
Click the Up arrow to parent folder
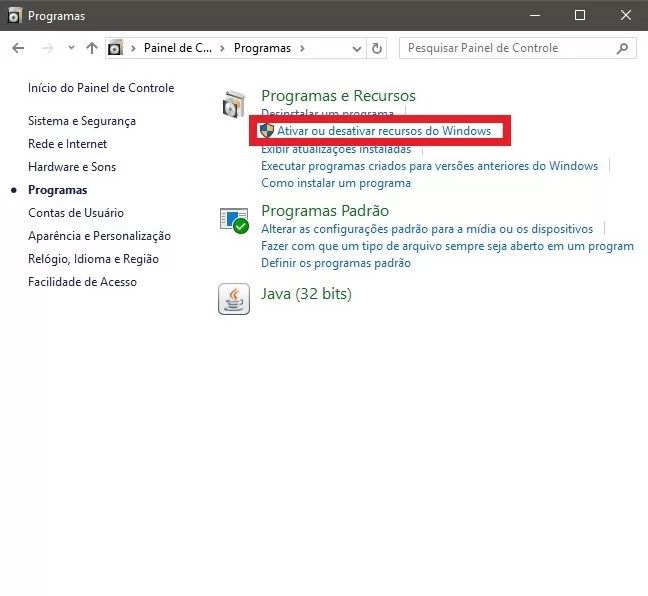pyautogui.click(x=92, y=48)
